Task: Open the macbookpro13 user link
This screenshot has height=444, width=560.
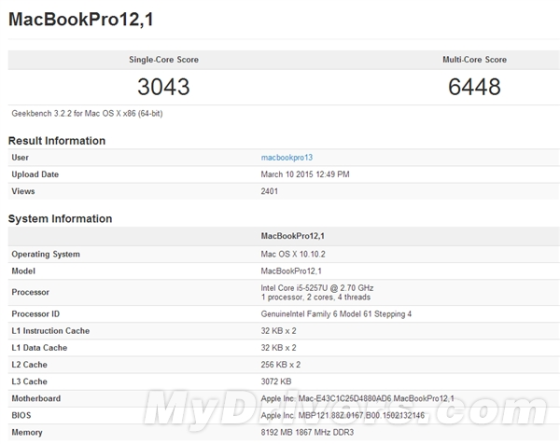Action: 286,158
